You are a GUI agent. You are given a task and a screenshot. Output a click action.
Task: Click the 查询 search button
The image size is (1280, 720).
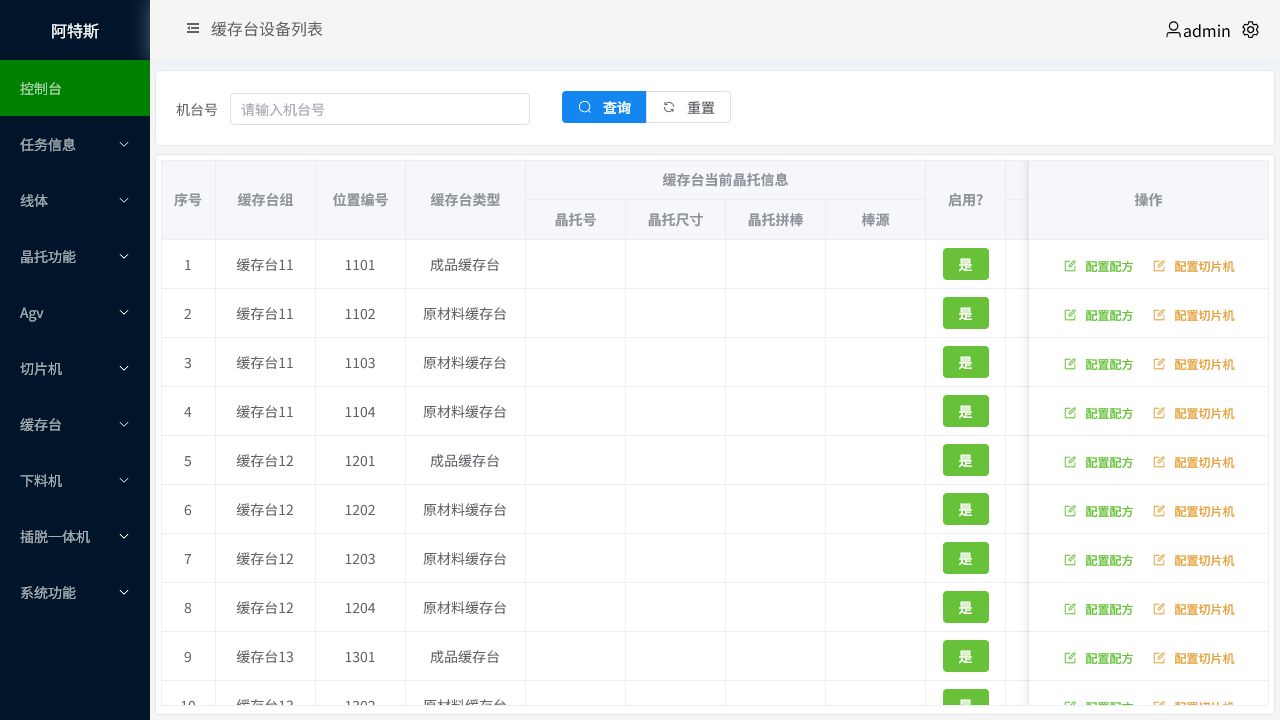click(604, 107)
